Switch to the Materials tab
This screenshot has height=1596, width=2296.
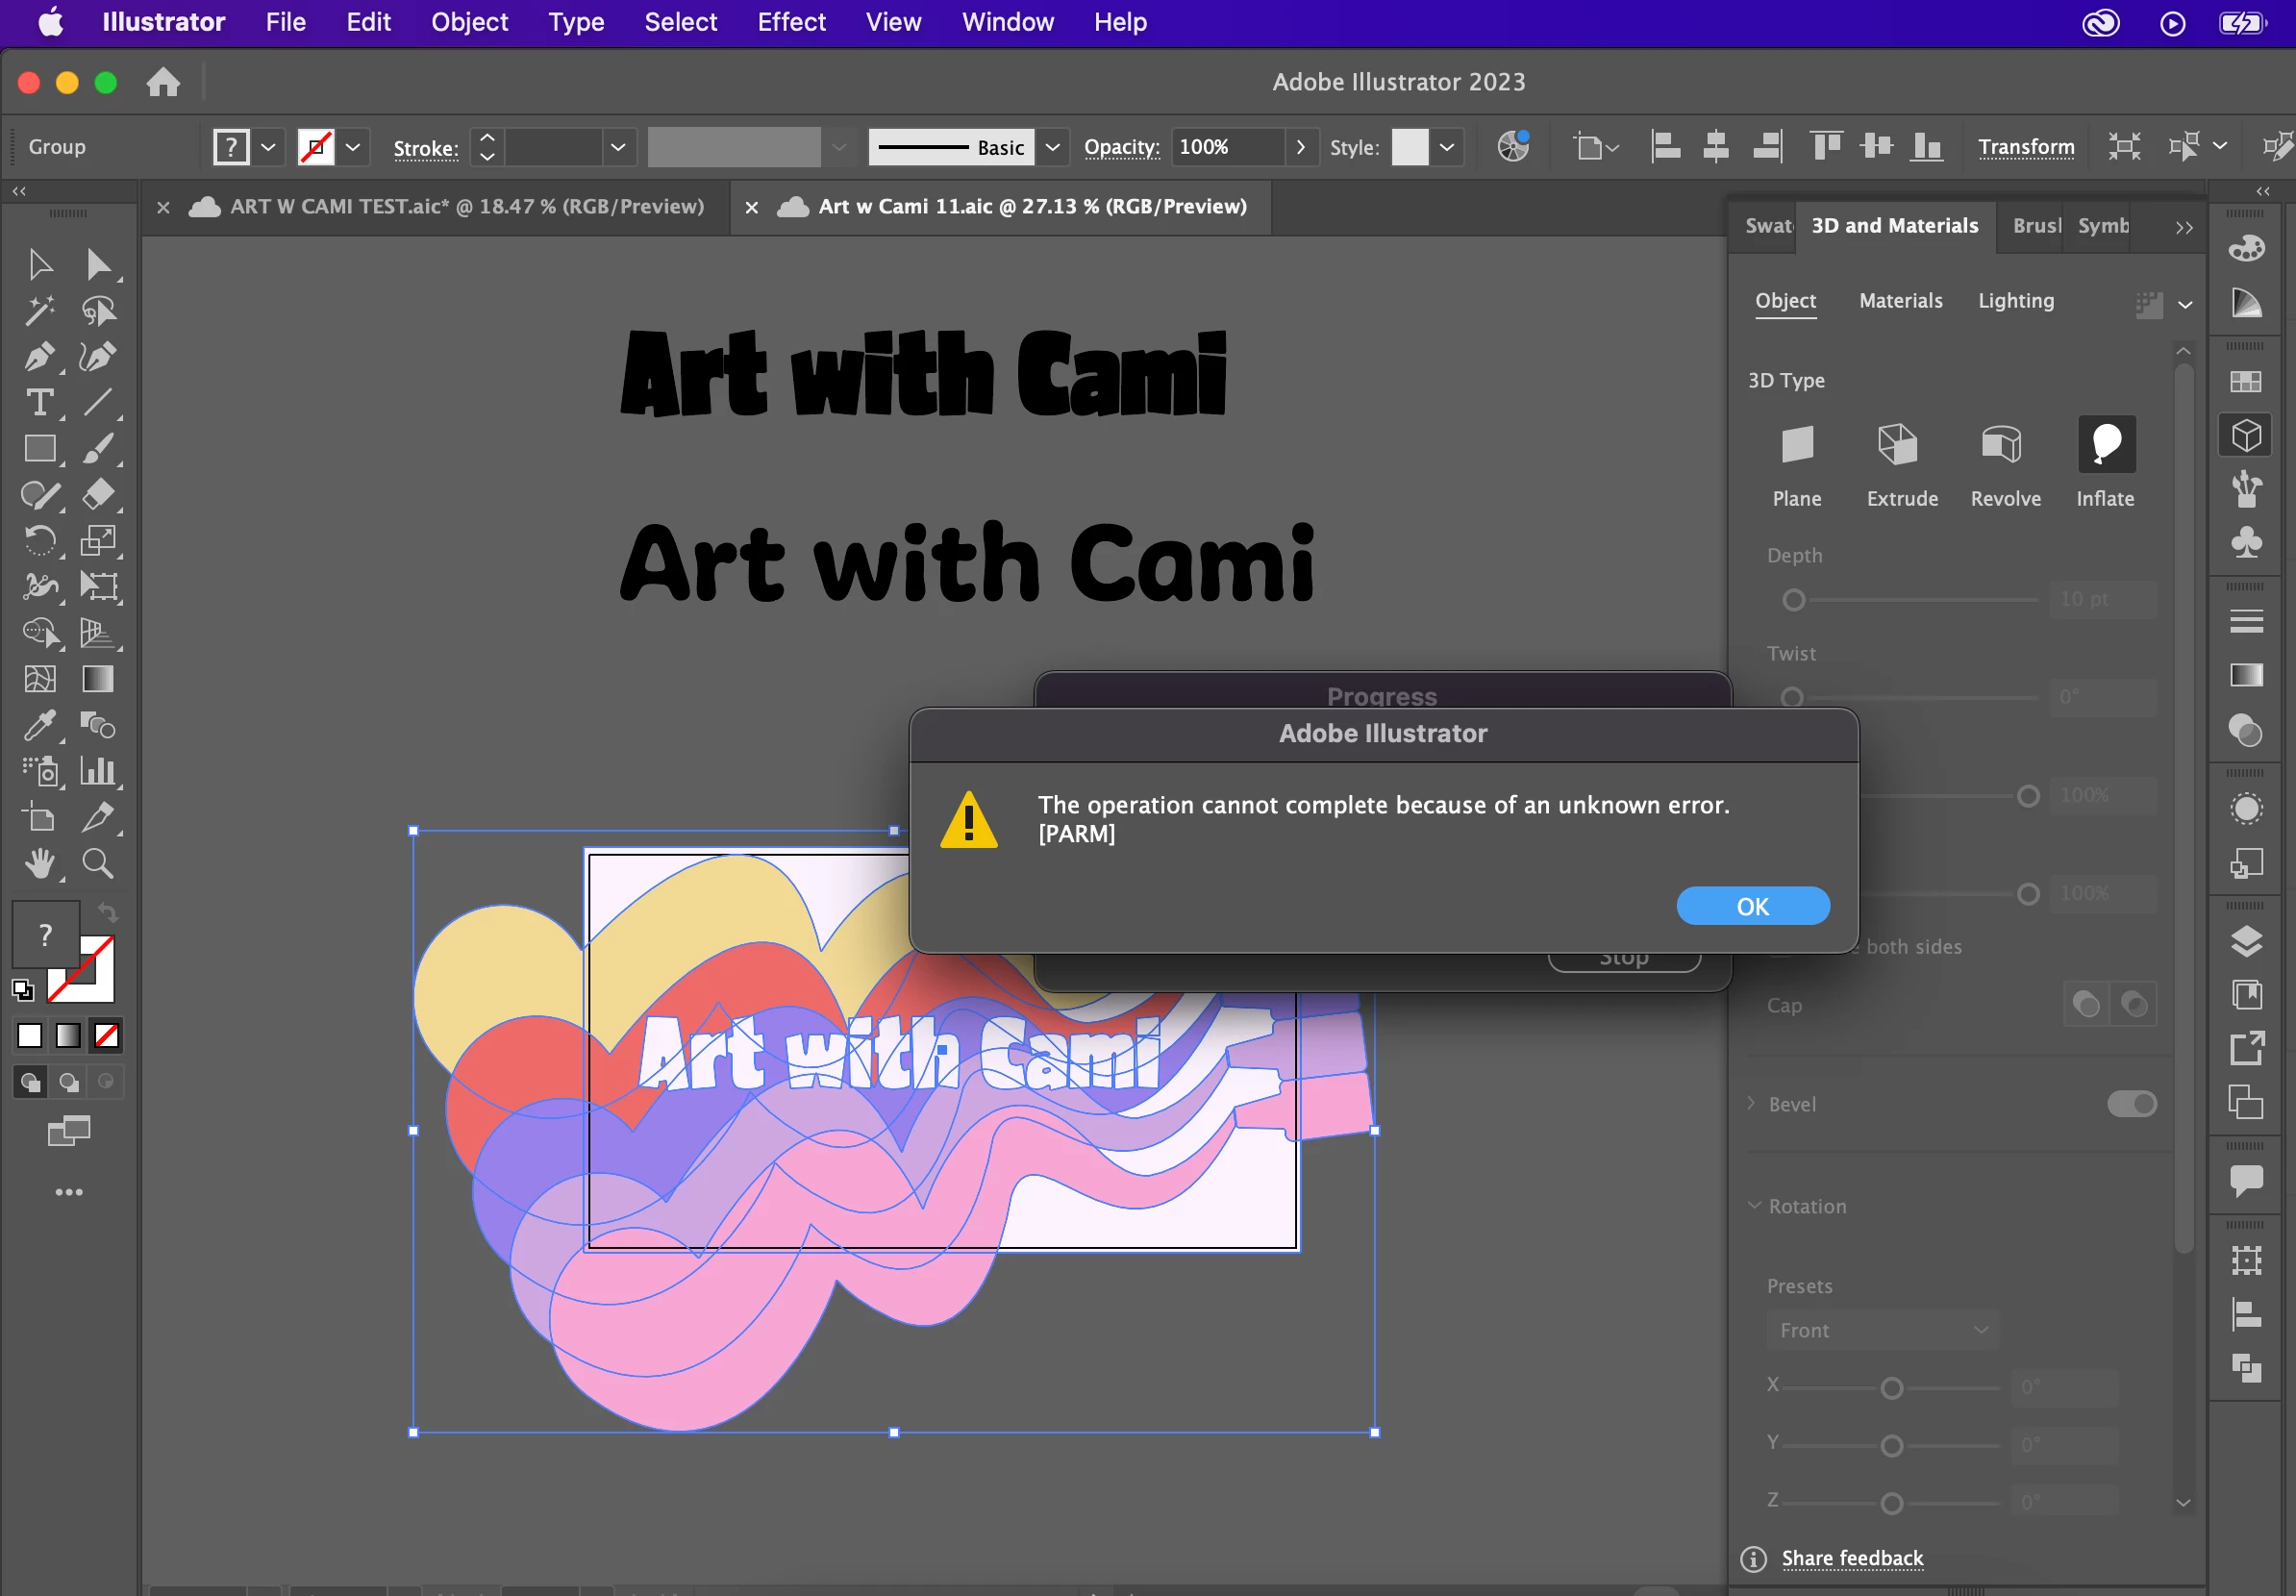(1900, 301)
